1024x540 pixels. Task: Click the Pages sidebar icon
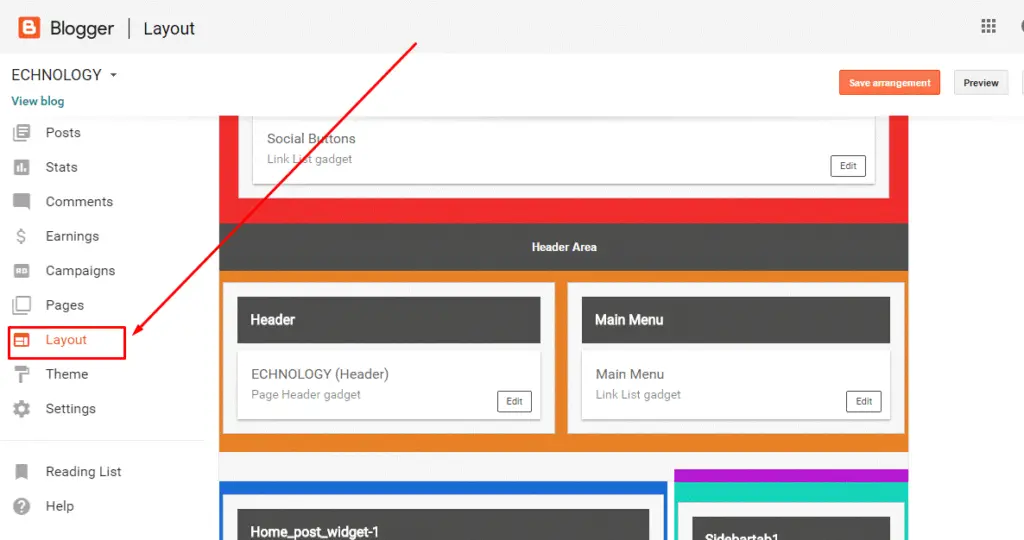coord(22,305)
